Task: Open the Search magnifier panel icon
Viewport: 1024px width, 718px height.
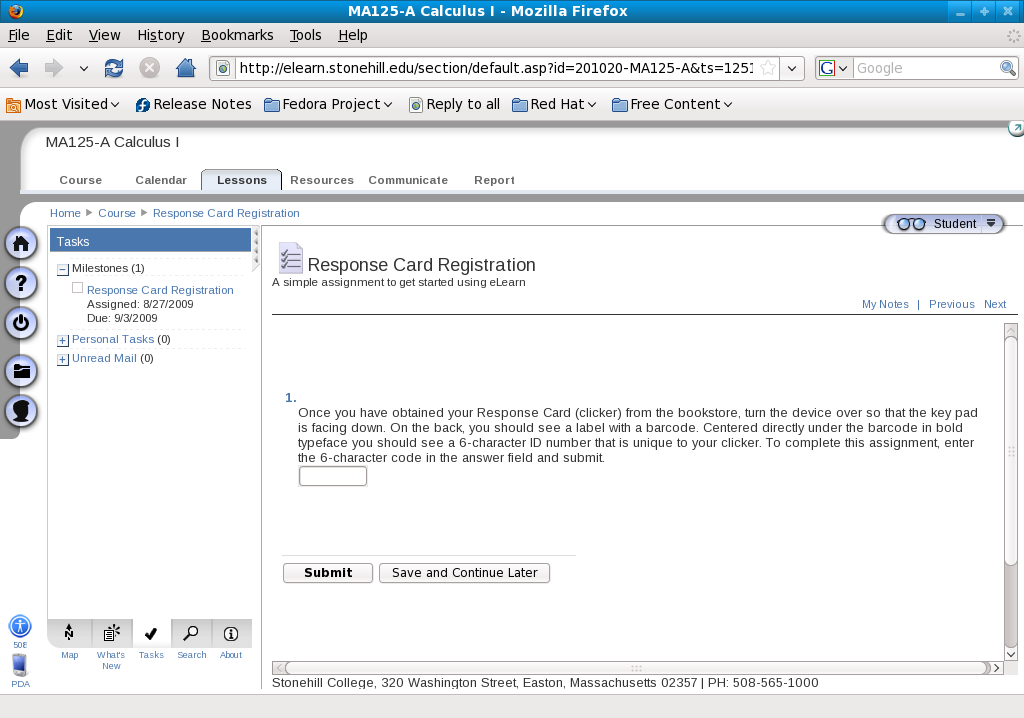Action: [191, 633]
